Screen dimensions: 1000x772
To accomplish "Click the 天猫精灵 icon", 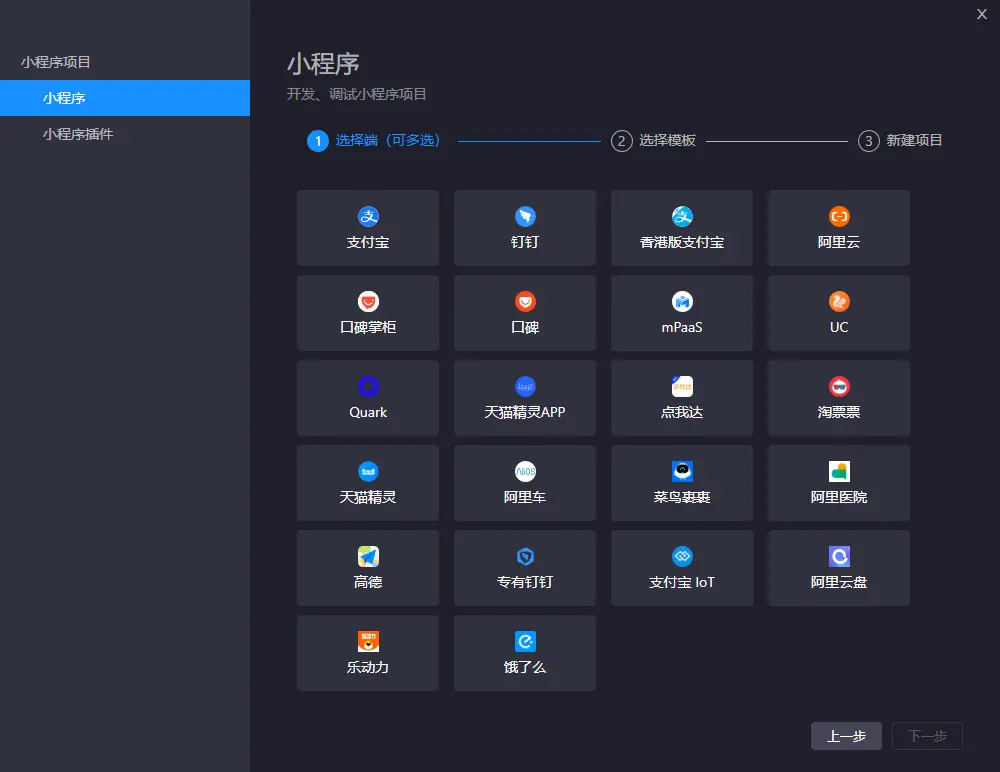I will [x=367, y=483].
